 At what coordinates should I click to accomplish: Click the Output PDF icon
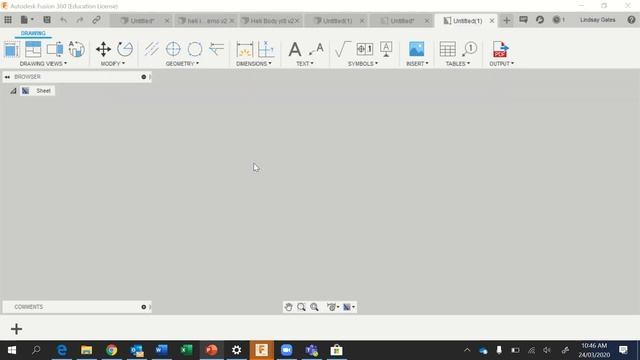[x=500, y=49]
